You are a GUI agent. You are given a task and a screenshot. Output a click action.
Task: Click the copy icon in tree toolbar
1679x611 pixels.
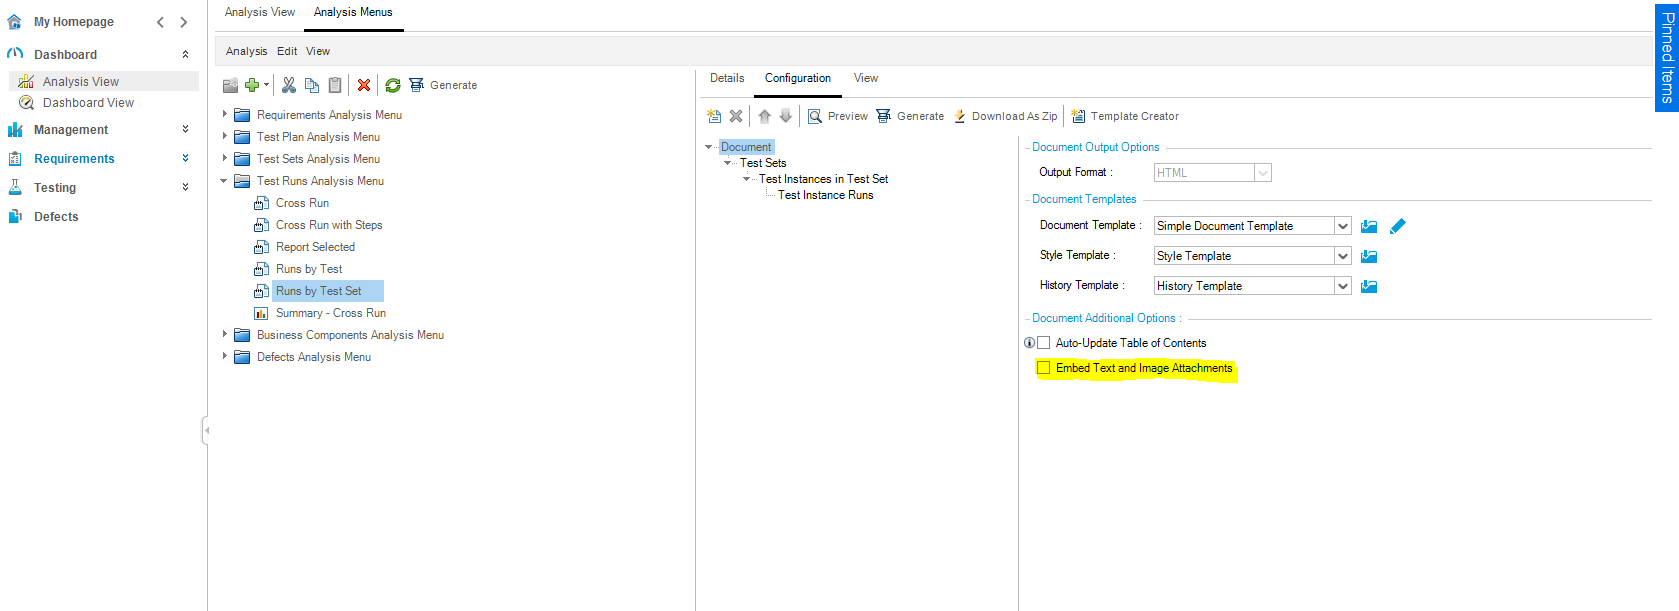point(312,86)
